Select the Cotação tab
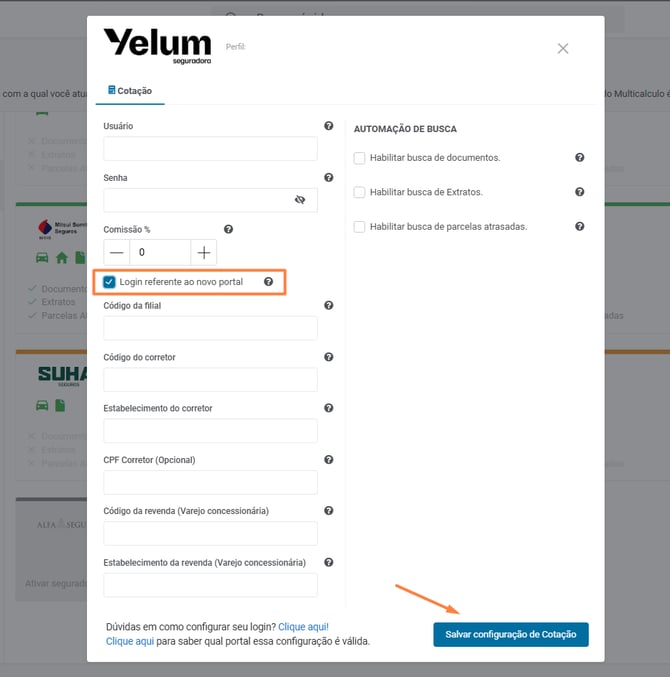670x677 pixels. point(130,91)
